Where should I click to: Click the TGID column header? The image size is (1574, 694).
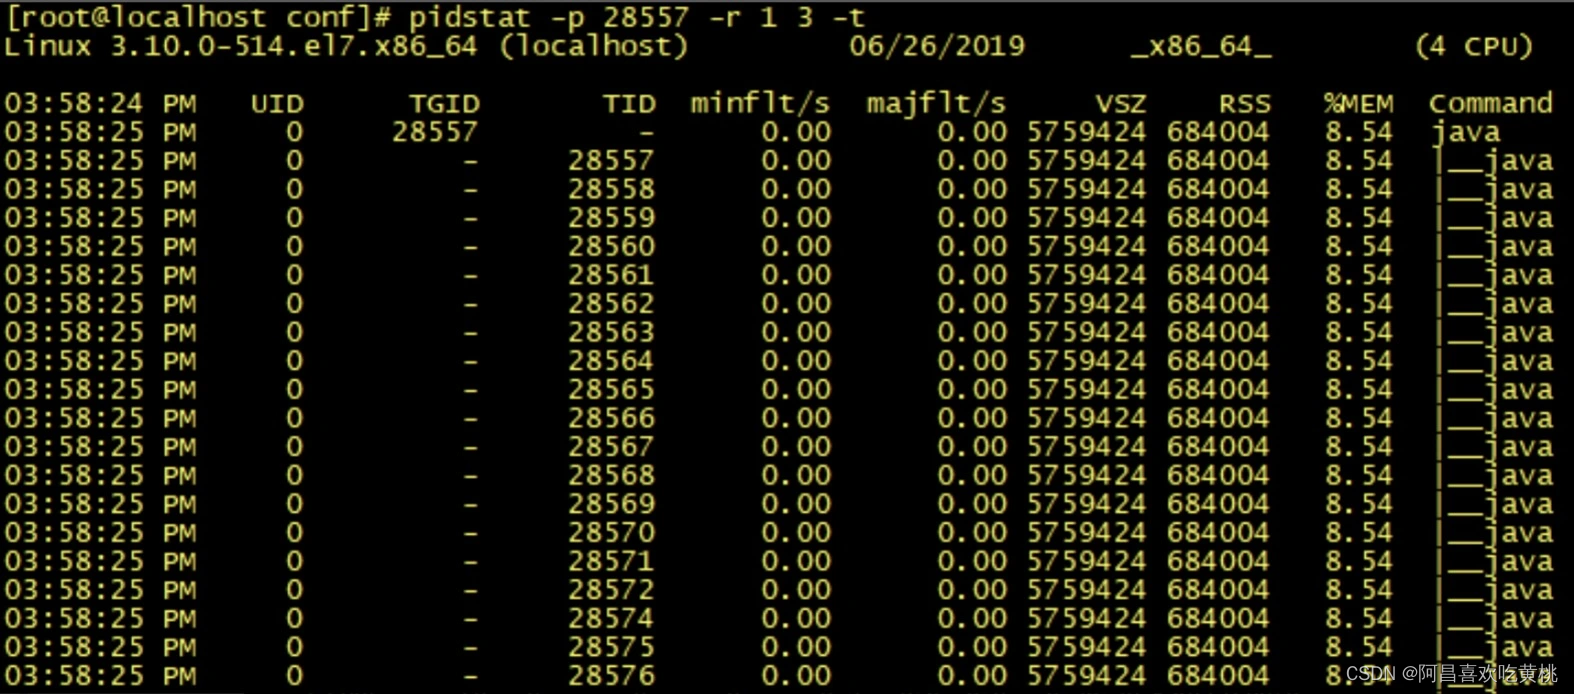tap(444, 104)
